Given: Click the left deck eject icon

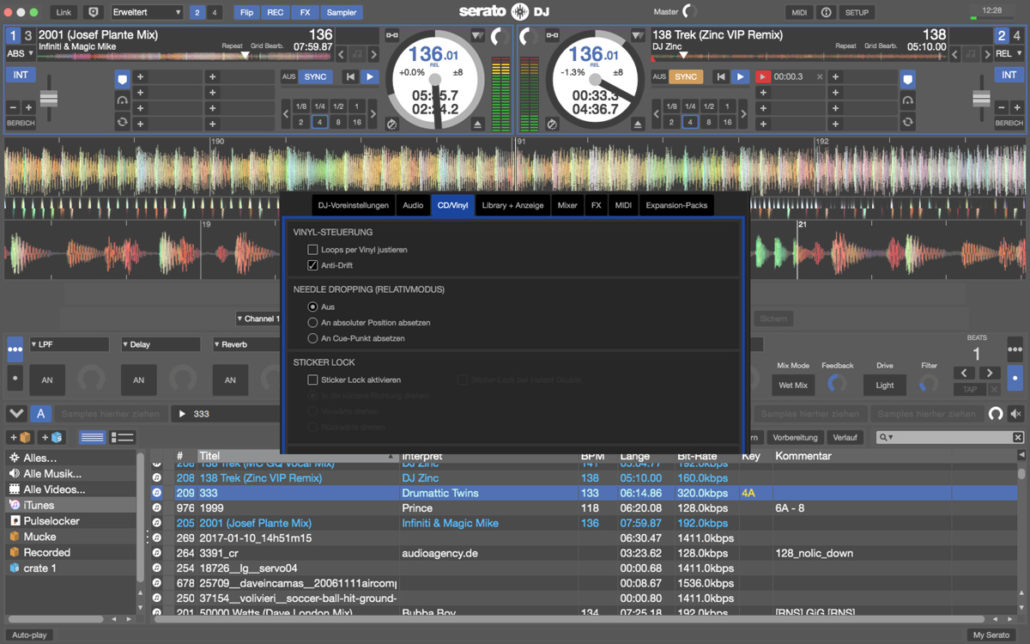Looking at the screenshot, I should coord(479,123).
